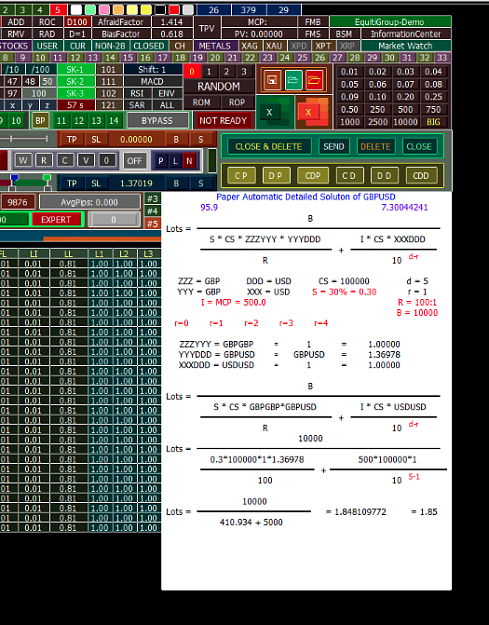Select number tab 20

215,57
